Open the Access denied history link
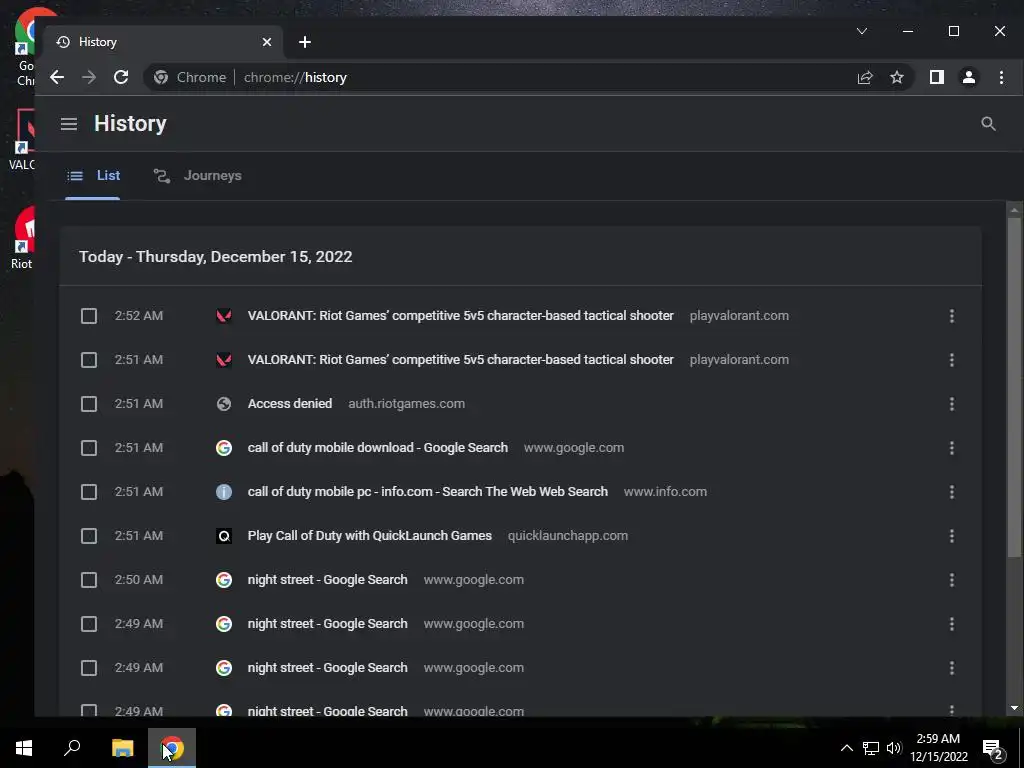The image size is (1024, 768). pos(289,404)
